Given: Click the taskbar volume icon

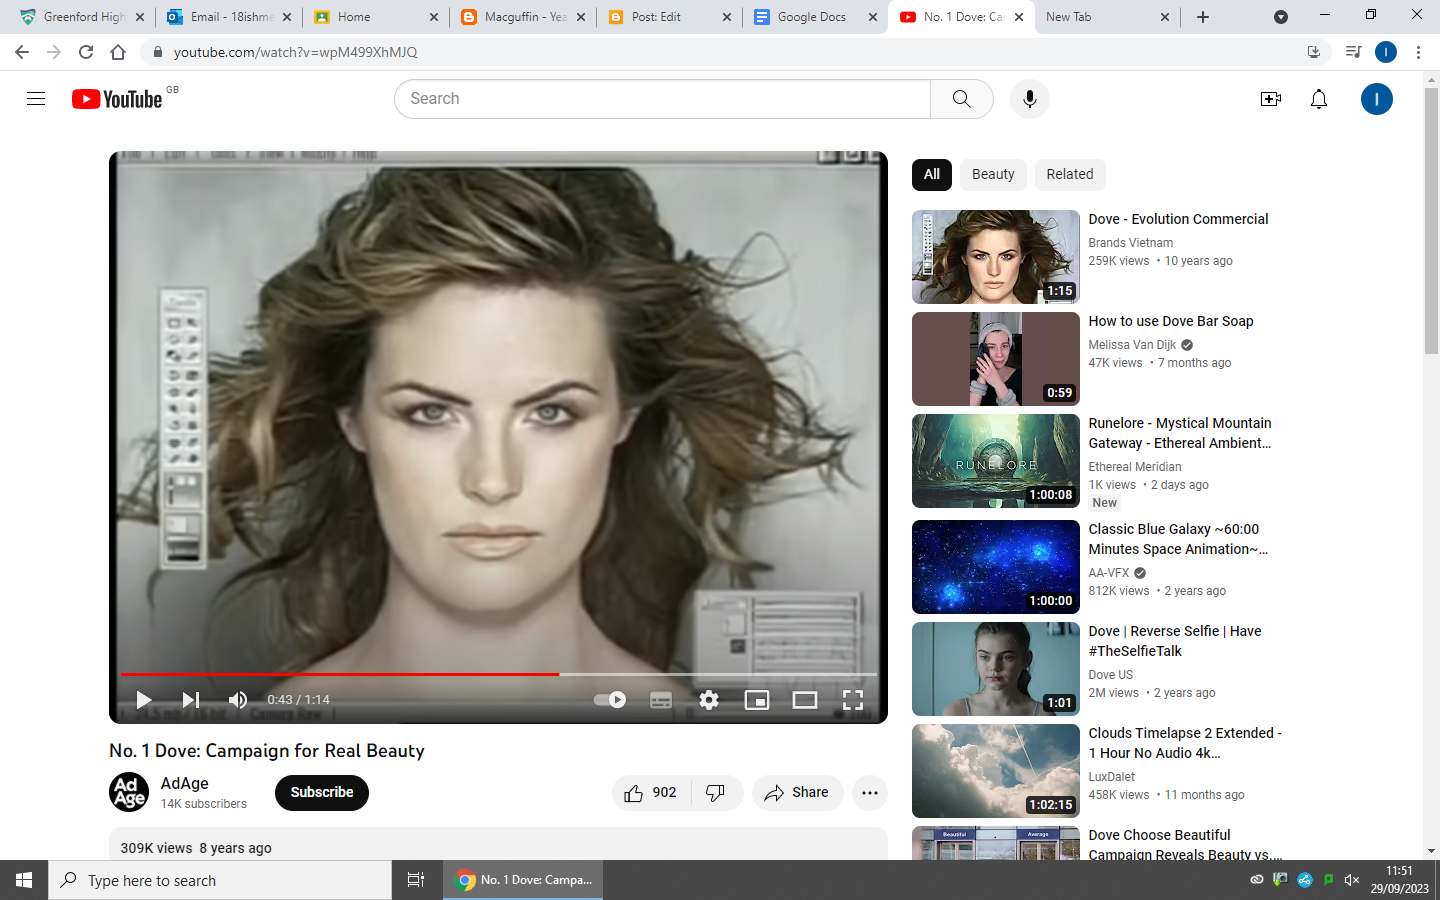Looking at the screenshot, I should (x=1352, y=880).
